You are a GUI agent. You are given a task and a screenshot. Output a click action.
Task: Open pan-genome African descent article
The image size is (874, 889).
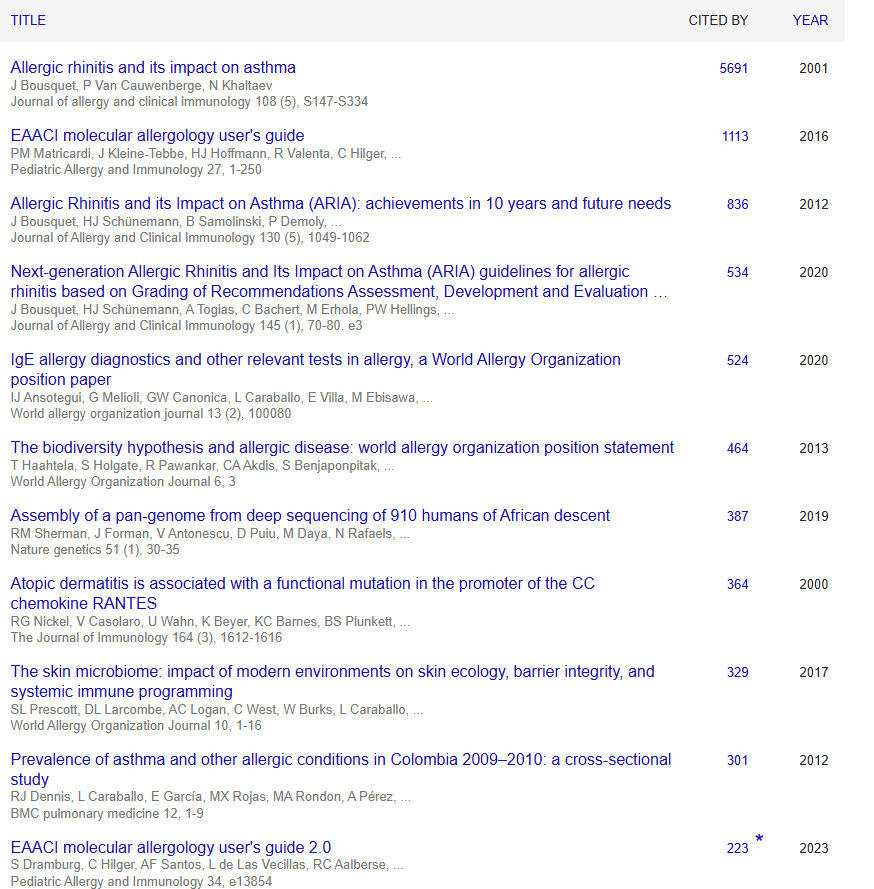coord(310,515)
